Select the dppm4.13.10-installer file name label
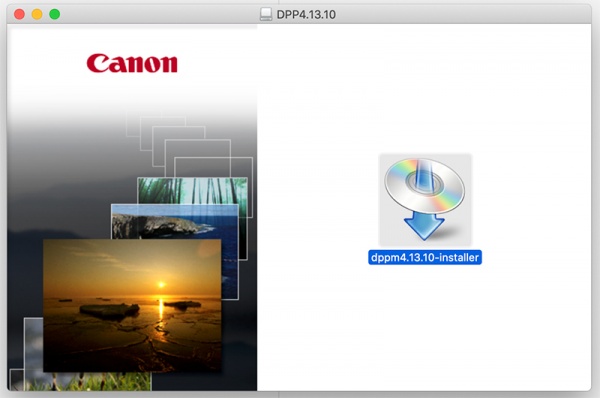Viewport: 600px width, 398px height. pyautogui.click(x=425, y=258)
